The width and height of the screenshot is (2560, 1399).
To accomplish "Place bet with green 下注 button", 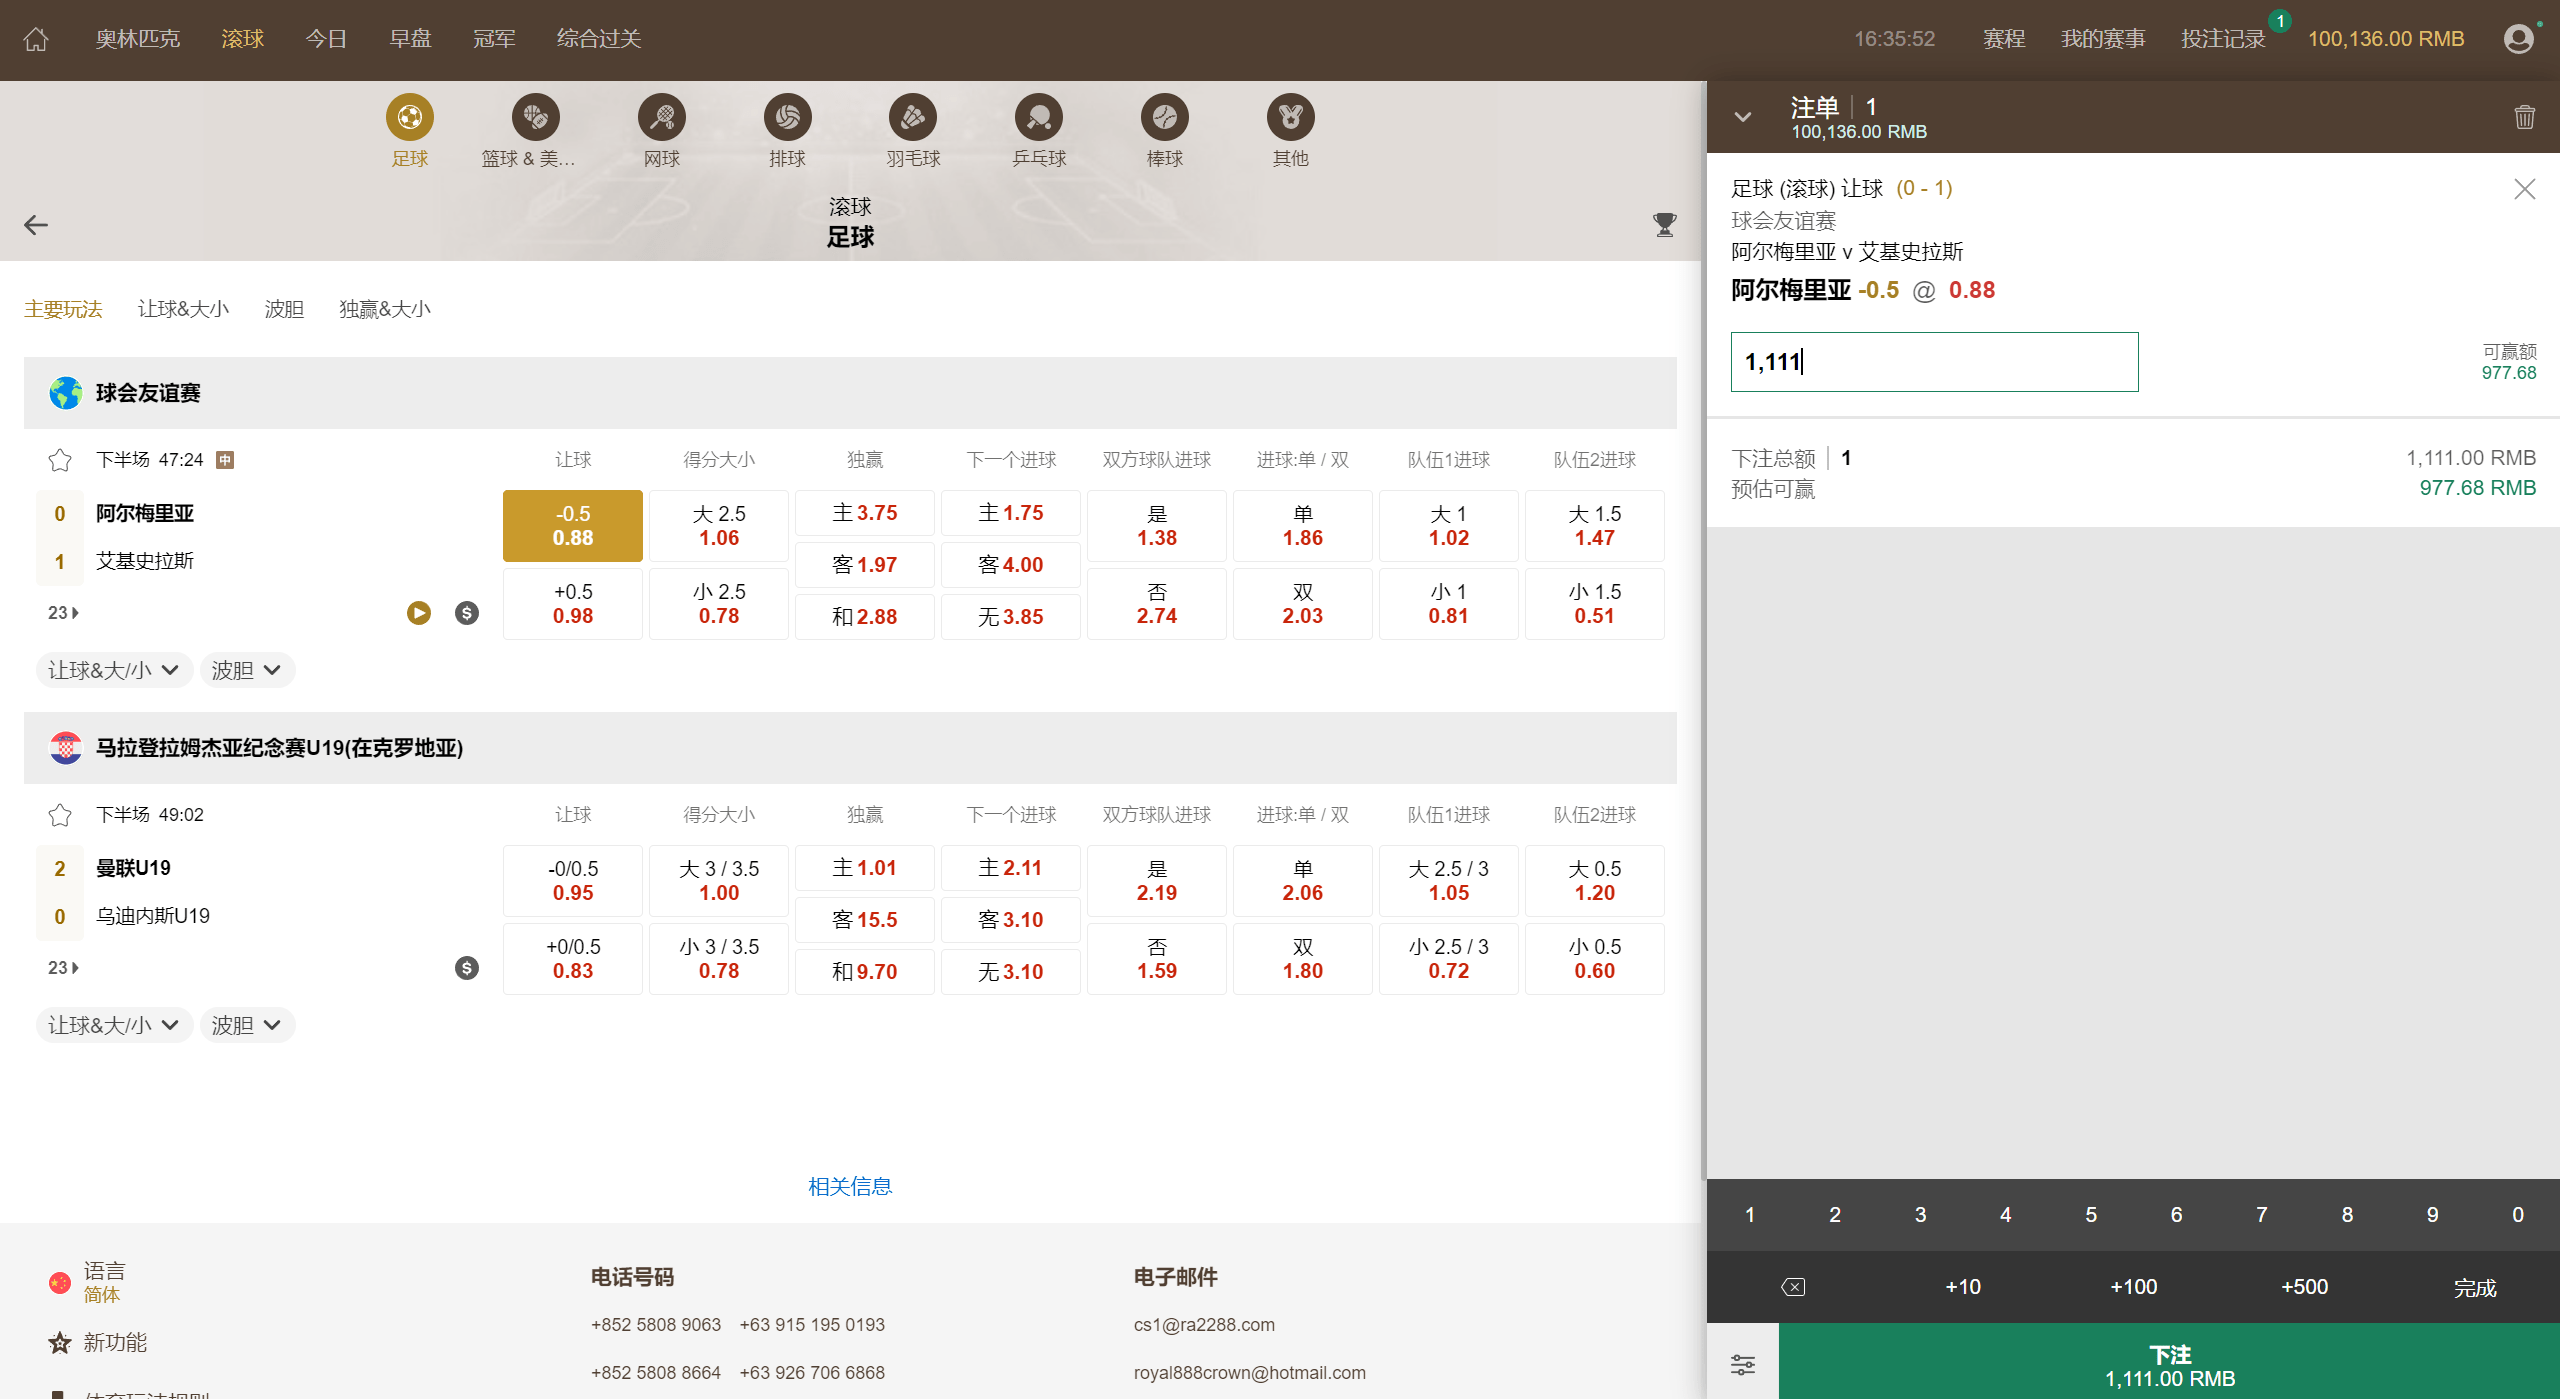I will pos(2168,1364).
